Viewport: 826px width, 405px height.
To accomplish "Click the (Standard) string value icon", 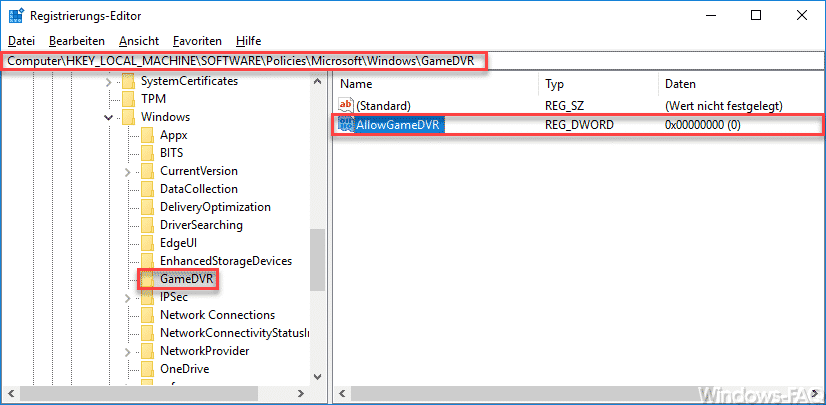I will click(x=346, y=105).
